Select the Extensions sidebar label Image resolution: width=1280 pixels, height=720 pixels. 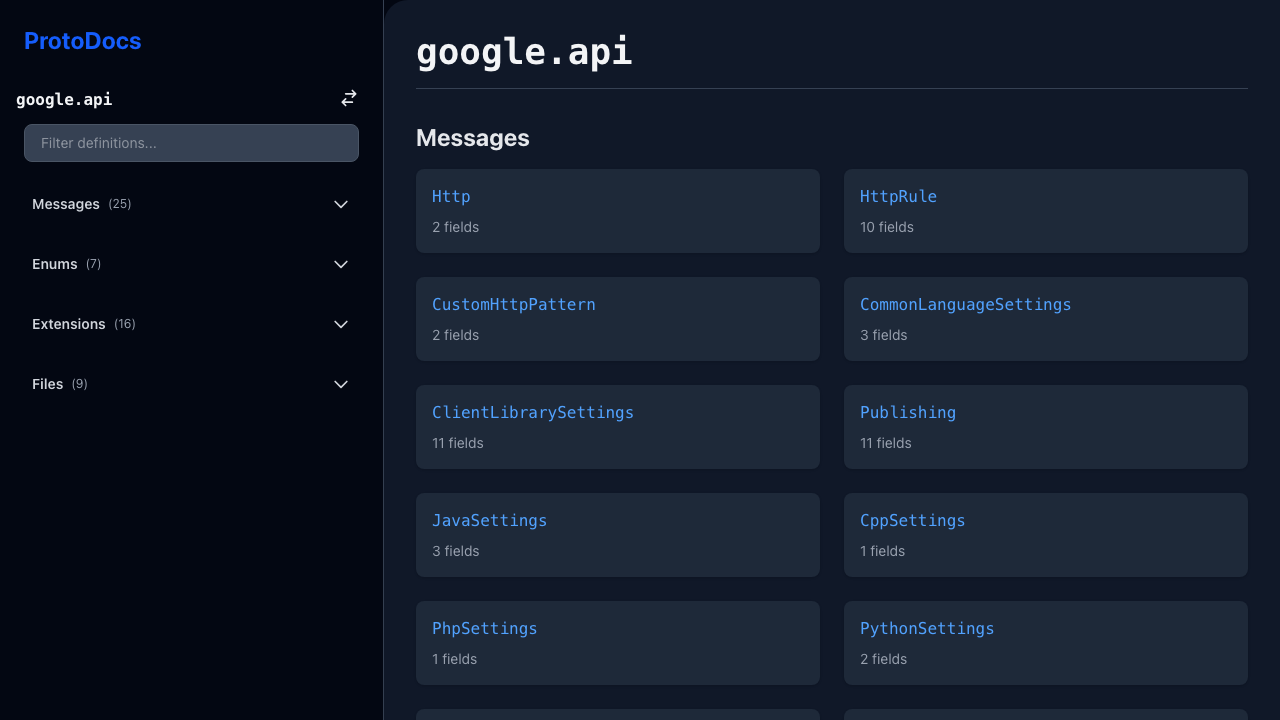tap(69, 324)
